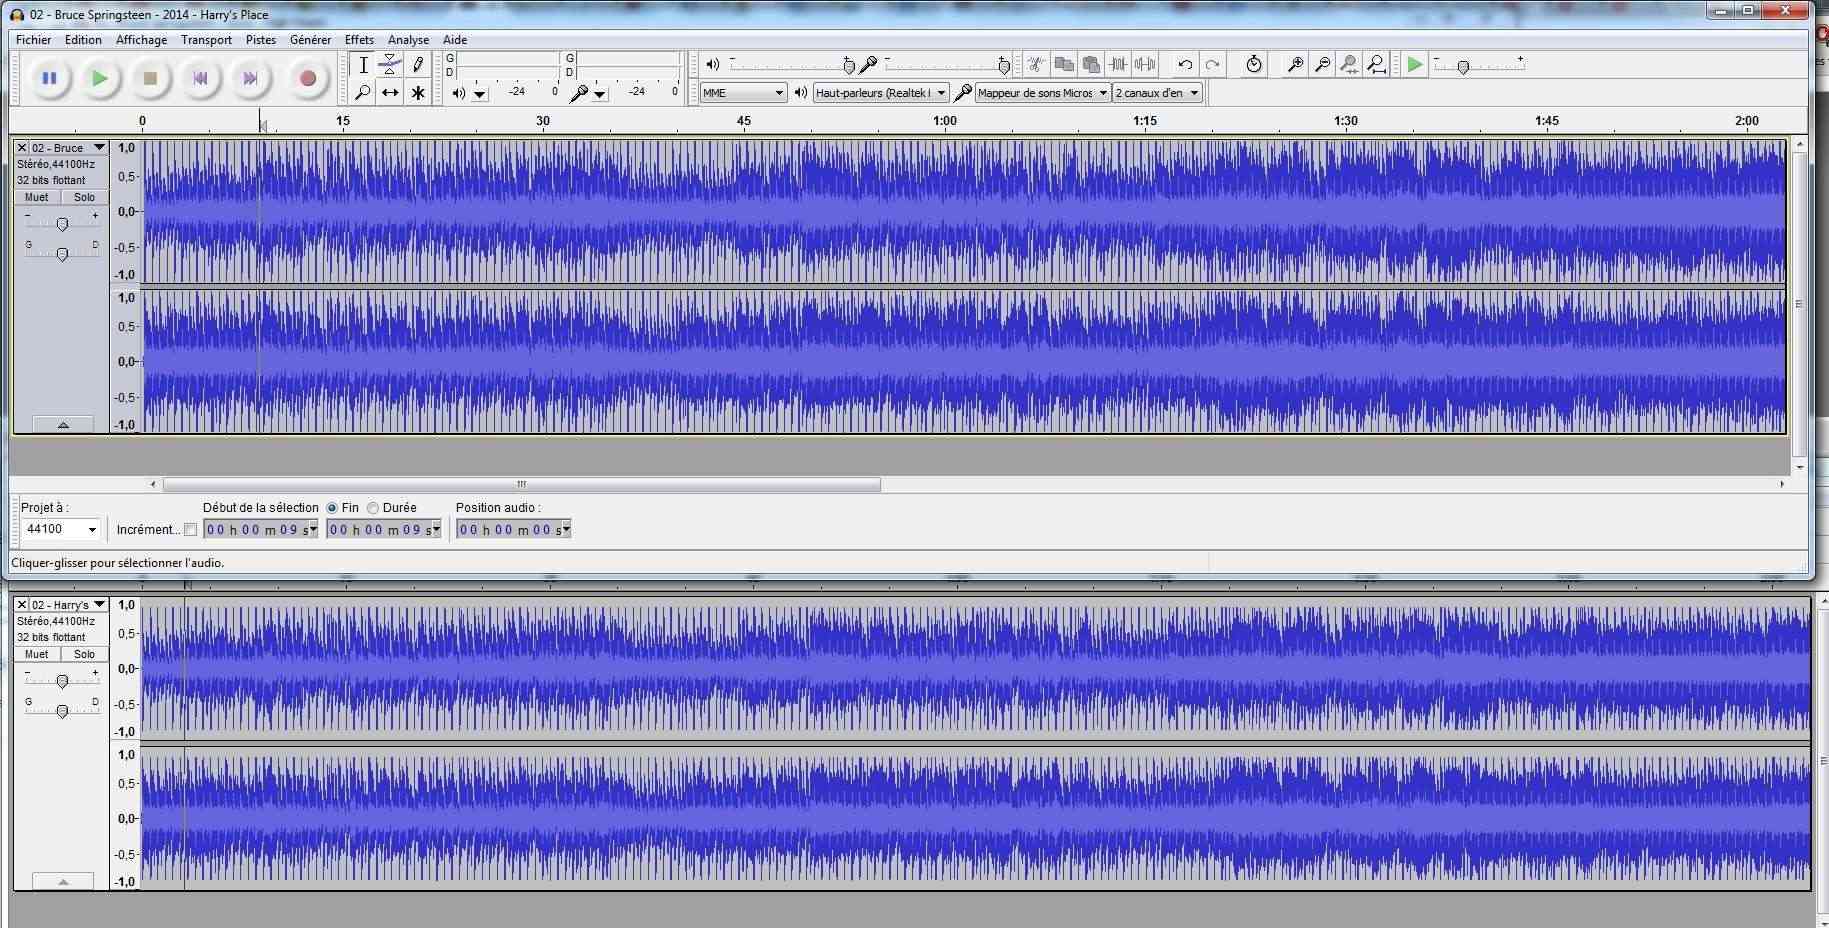The height and width of the screenshot is (928, 1829).
Task: Click the Stop transport button
Action: [150, 78]
